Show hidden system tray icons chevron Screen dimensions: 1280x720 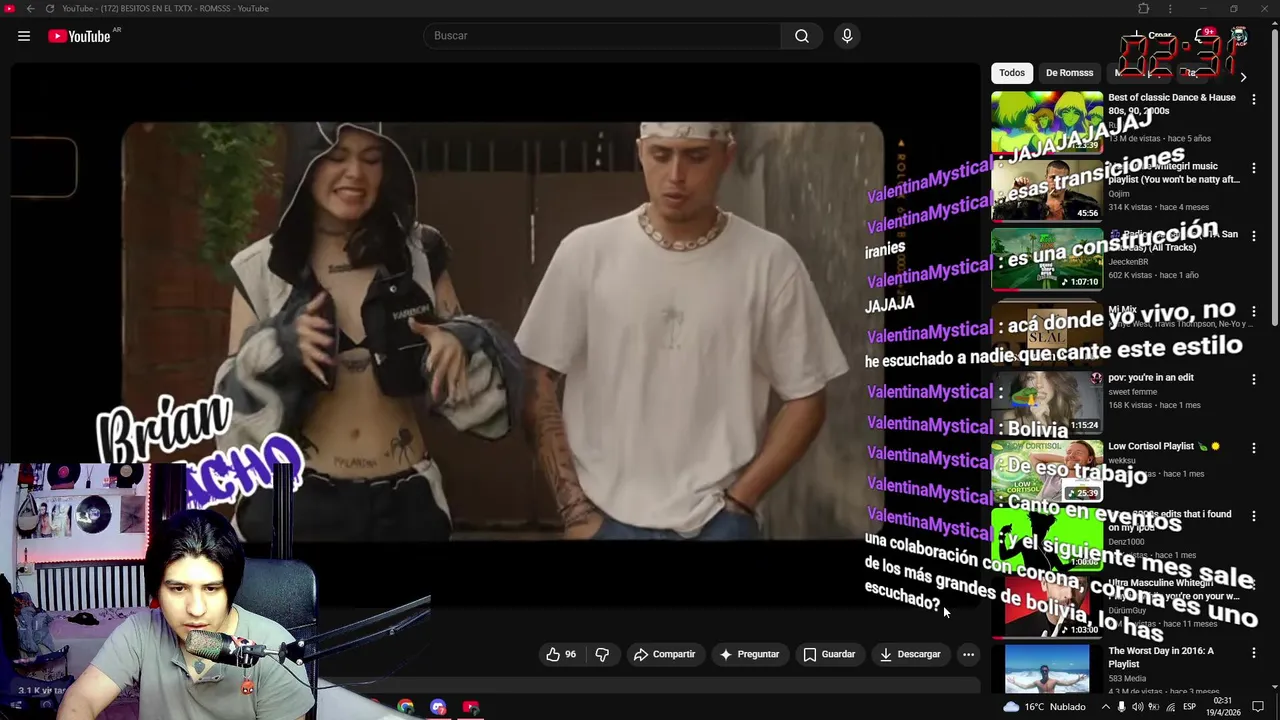click(1104, 707)
